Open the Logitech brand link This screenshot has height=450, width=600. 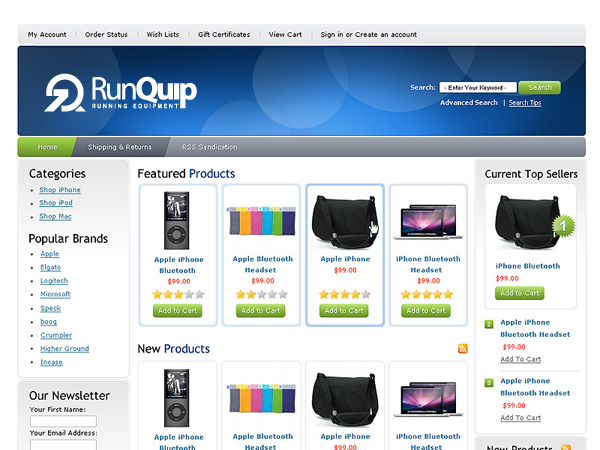click(54, 280)
